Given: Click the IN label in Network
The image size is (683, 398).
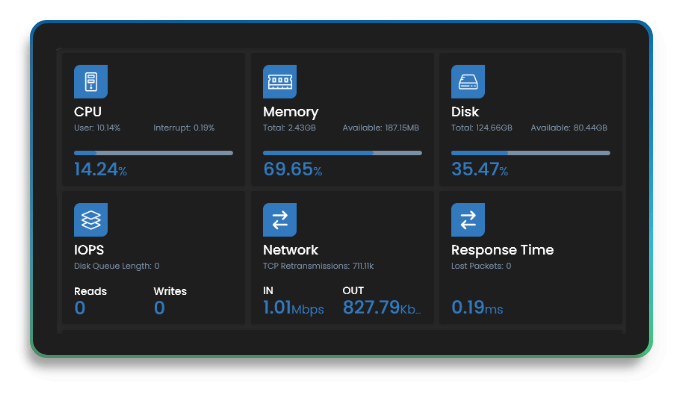Looking at the screenshot, I should [268, 291].
